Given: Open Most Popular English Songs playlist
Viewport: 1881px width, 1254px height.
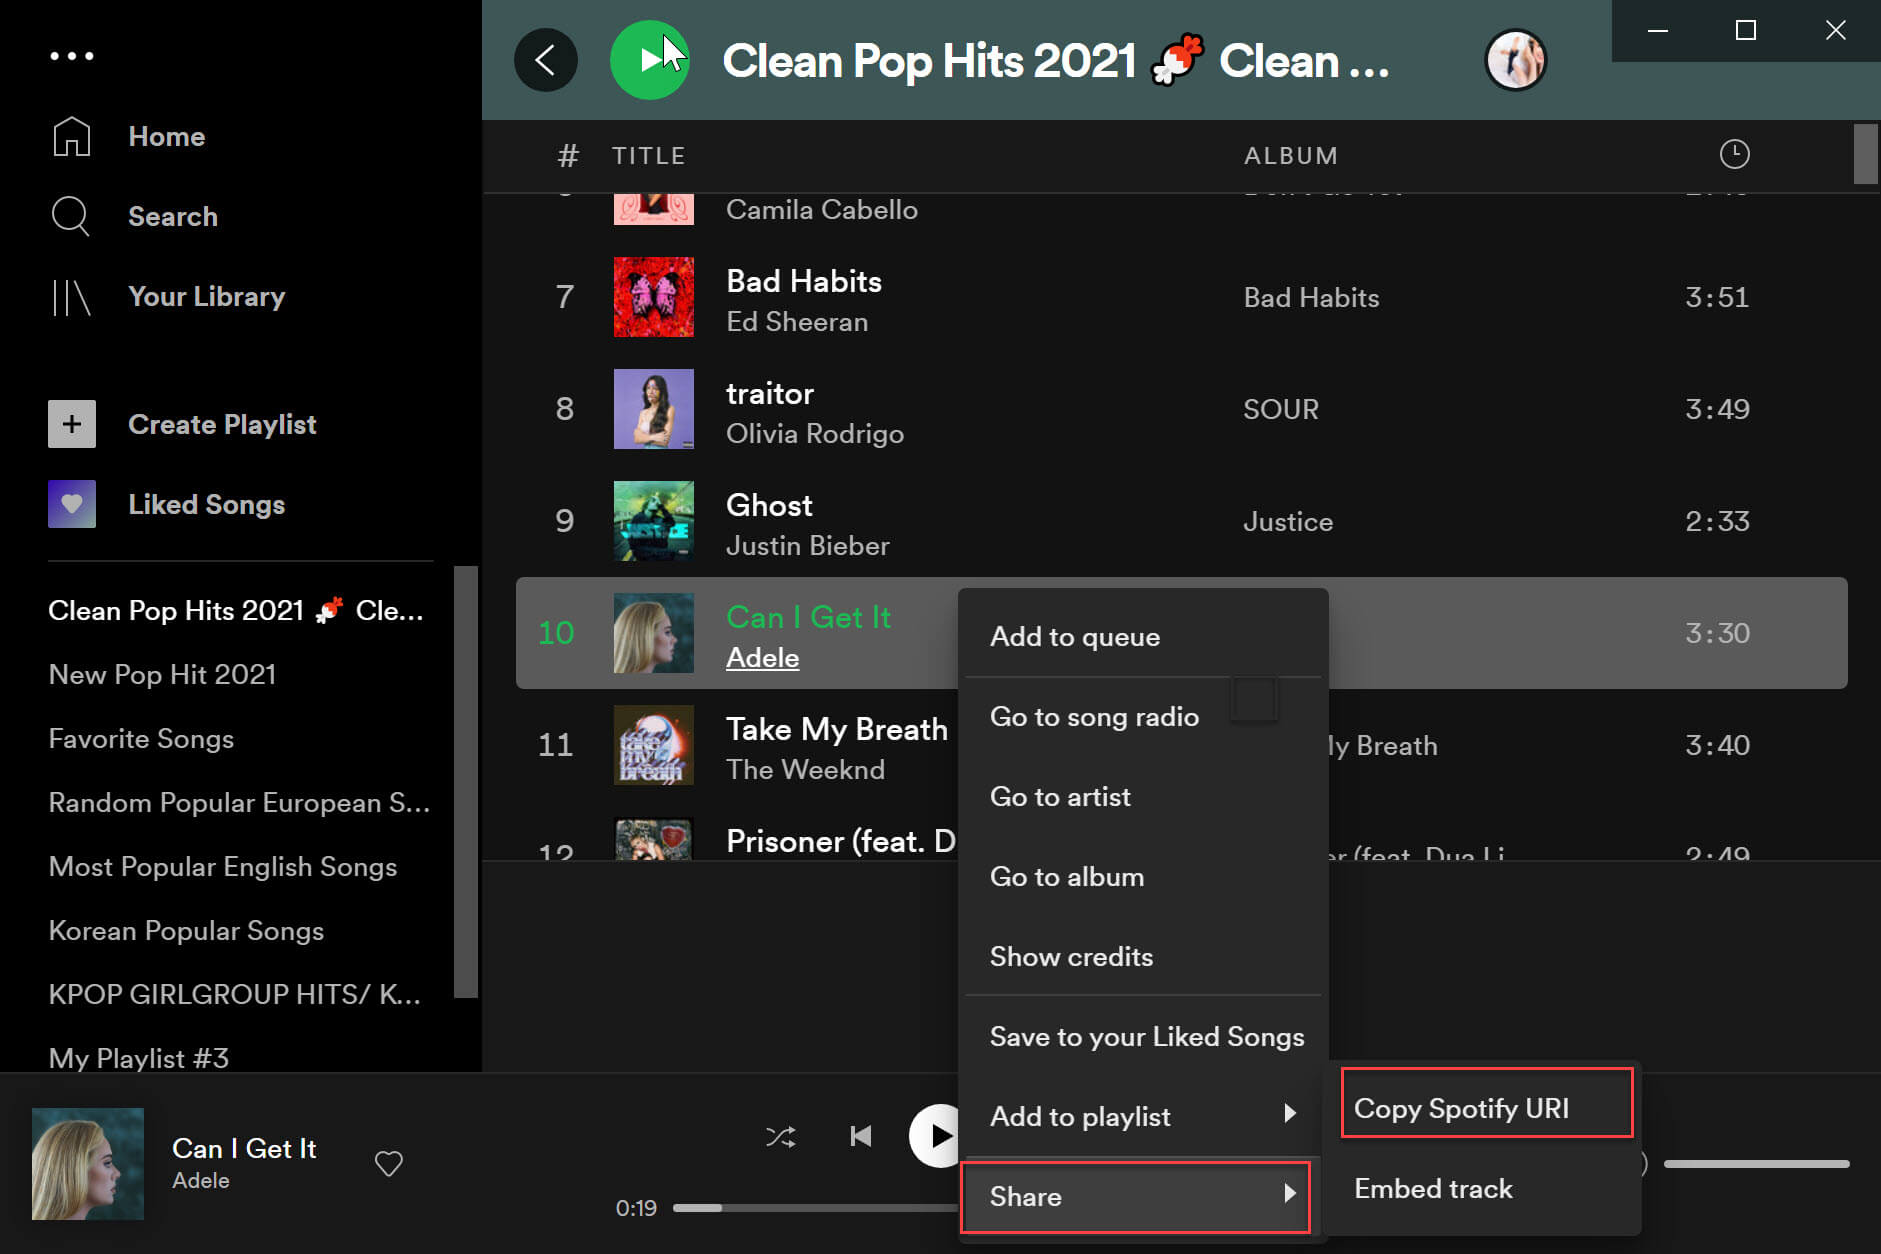Looking at the screenshot, I should point(223,867).
